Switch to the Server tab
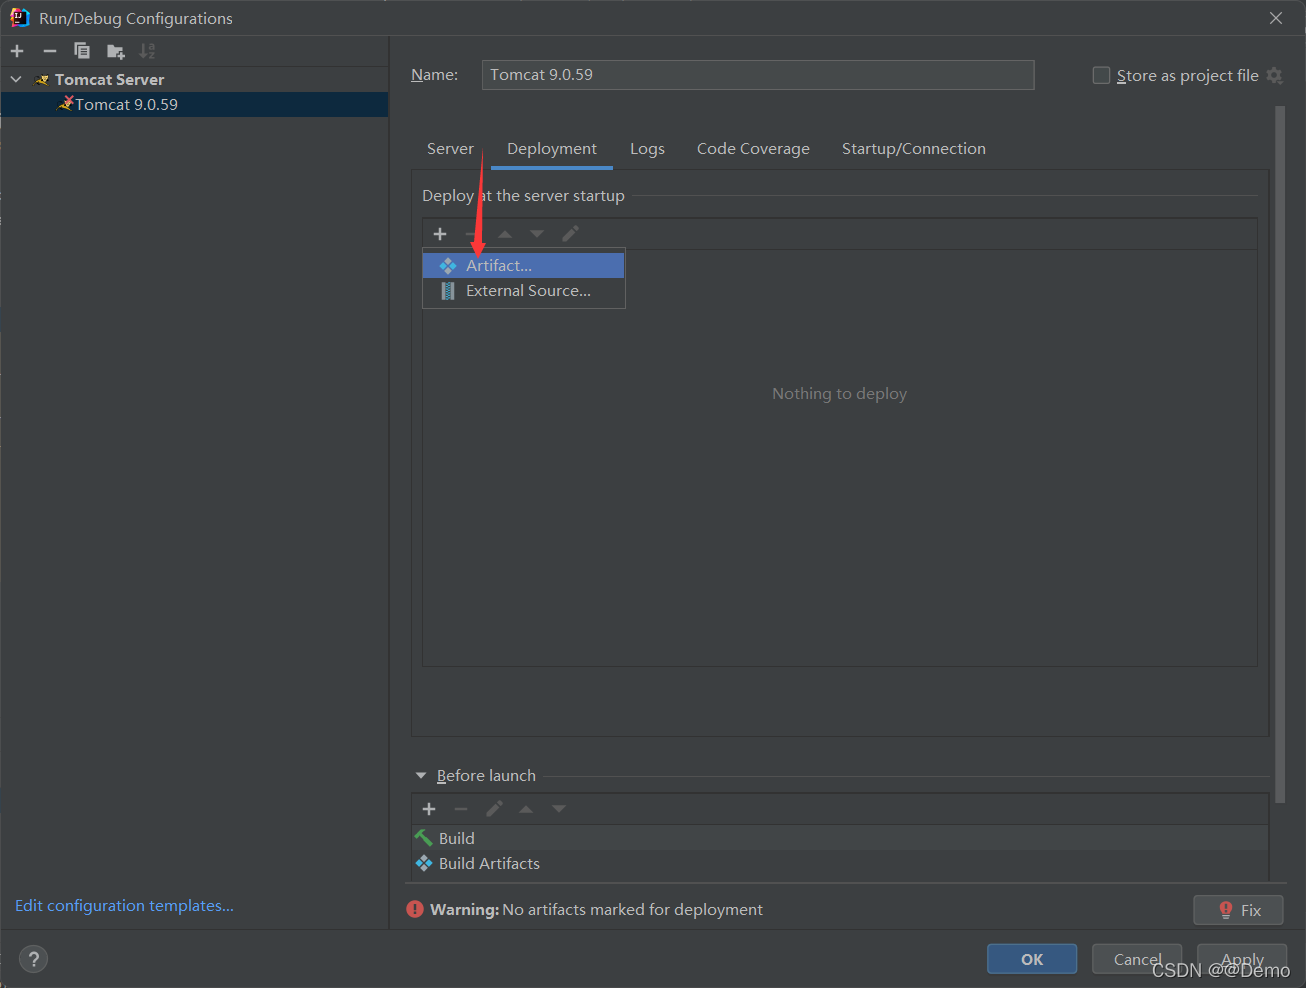 coord(450,148)
